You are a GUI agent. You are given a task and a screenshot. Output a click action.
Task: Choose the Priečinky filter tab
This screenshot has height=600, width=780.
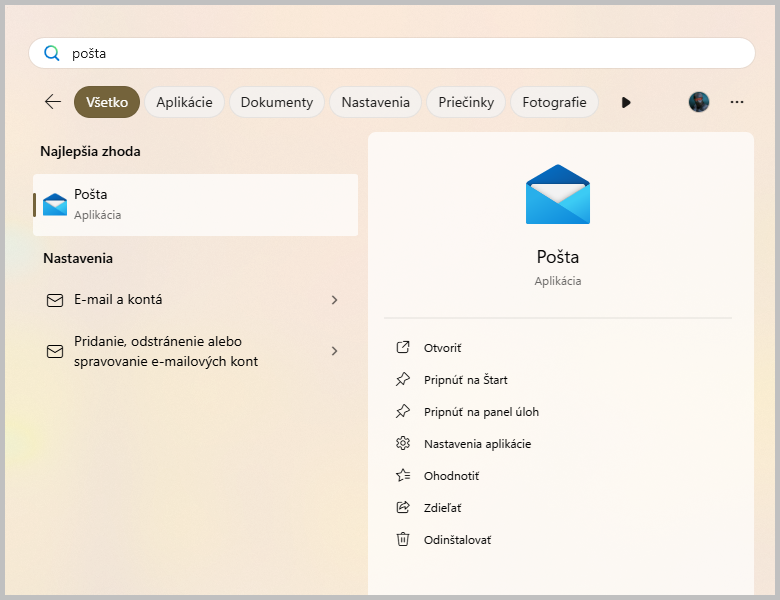[466, 102]
